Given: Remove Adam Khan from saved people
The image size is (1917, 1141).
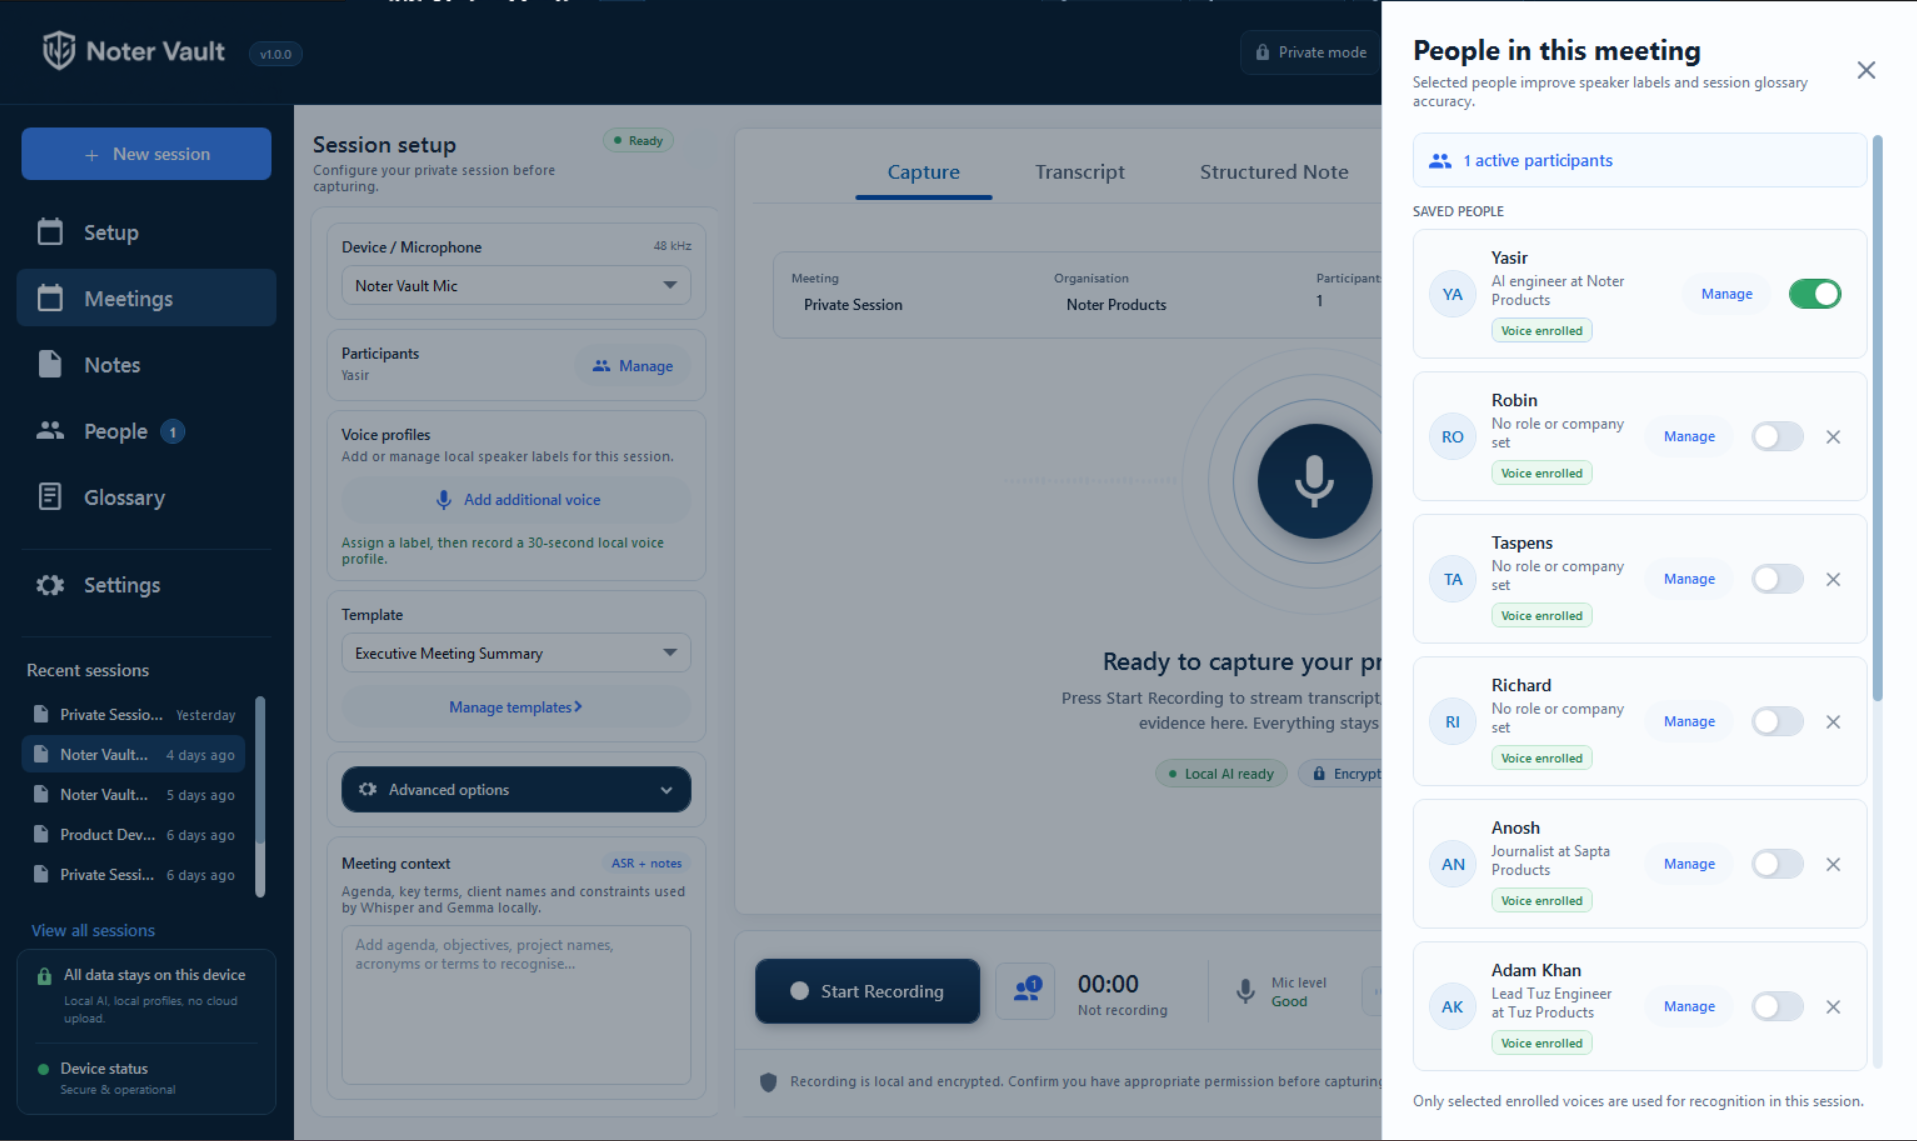Looking at the screenshot, I should point(1833,1007).
